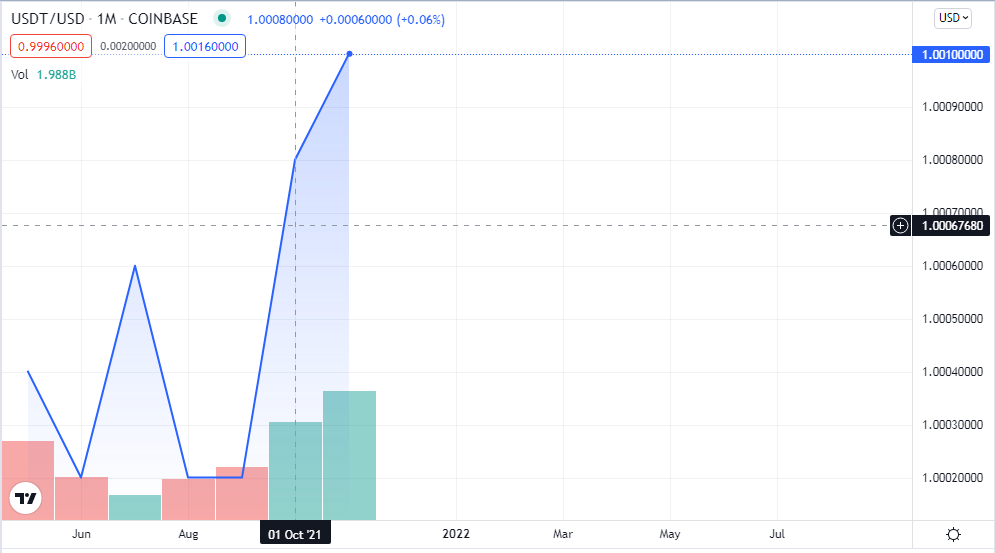The height and width of the screenshot is (553, 995).
Task: Click the 1.00060000 price axis label
Action: [952, 265]
